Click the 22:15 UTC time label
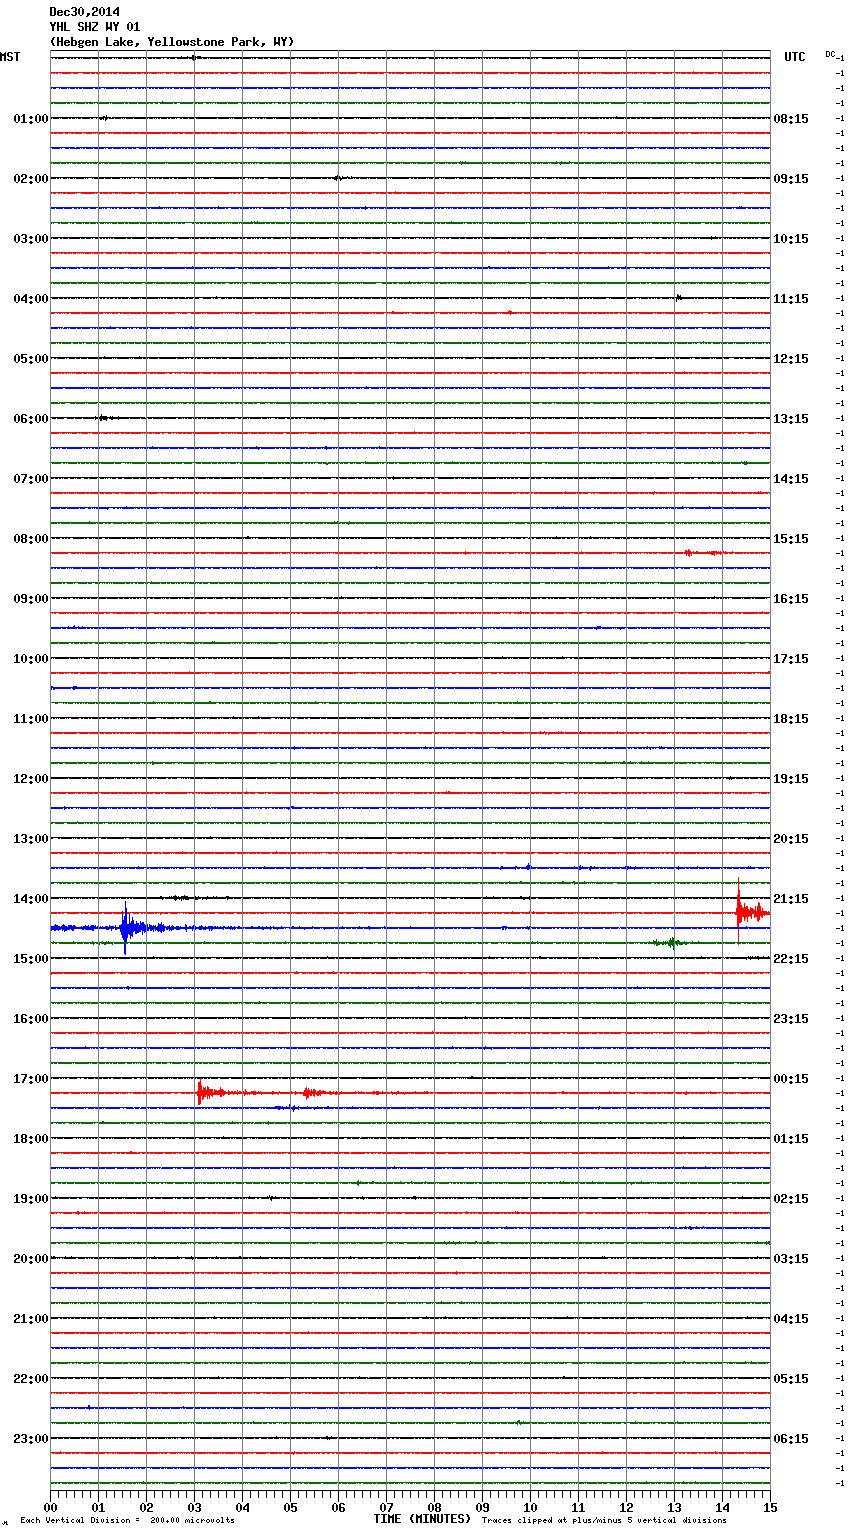Screen dimensions: 850x1534 791,959
